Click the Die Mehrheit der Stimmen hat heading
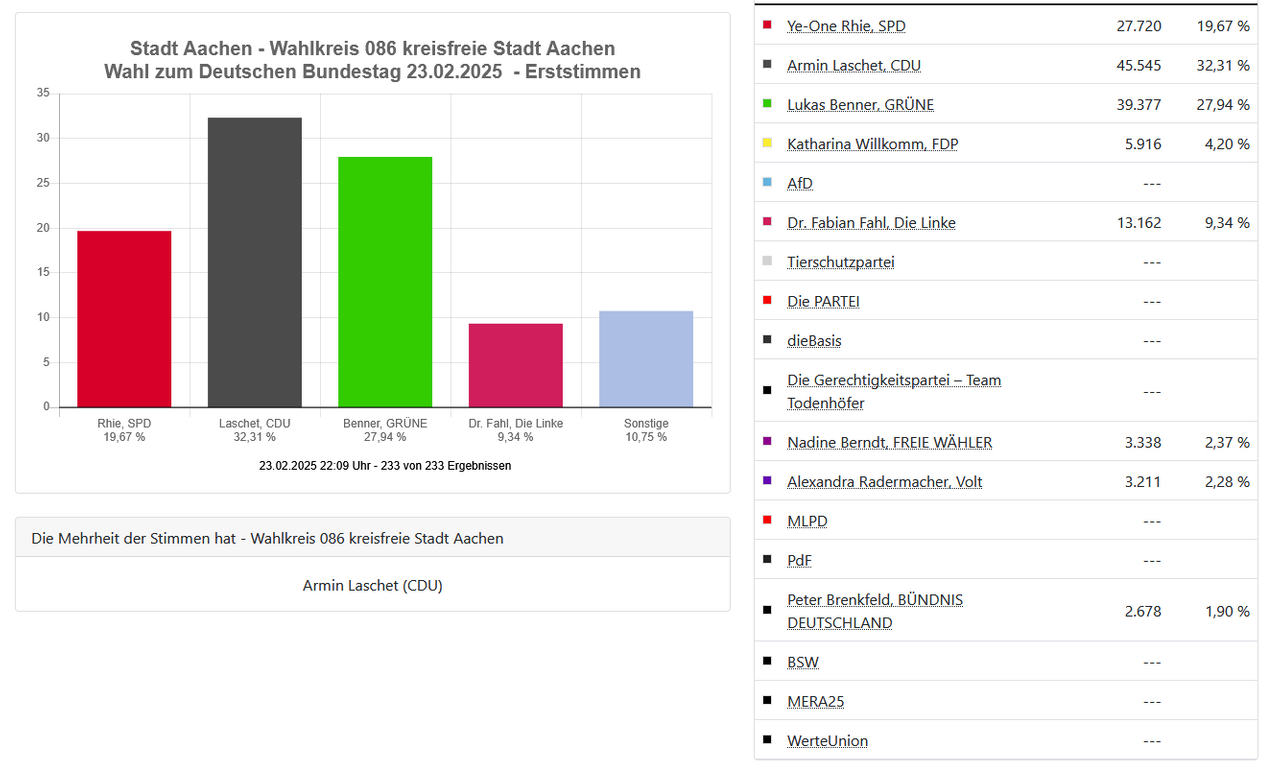 [x=267, y=538]
